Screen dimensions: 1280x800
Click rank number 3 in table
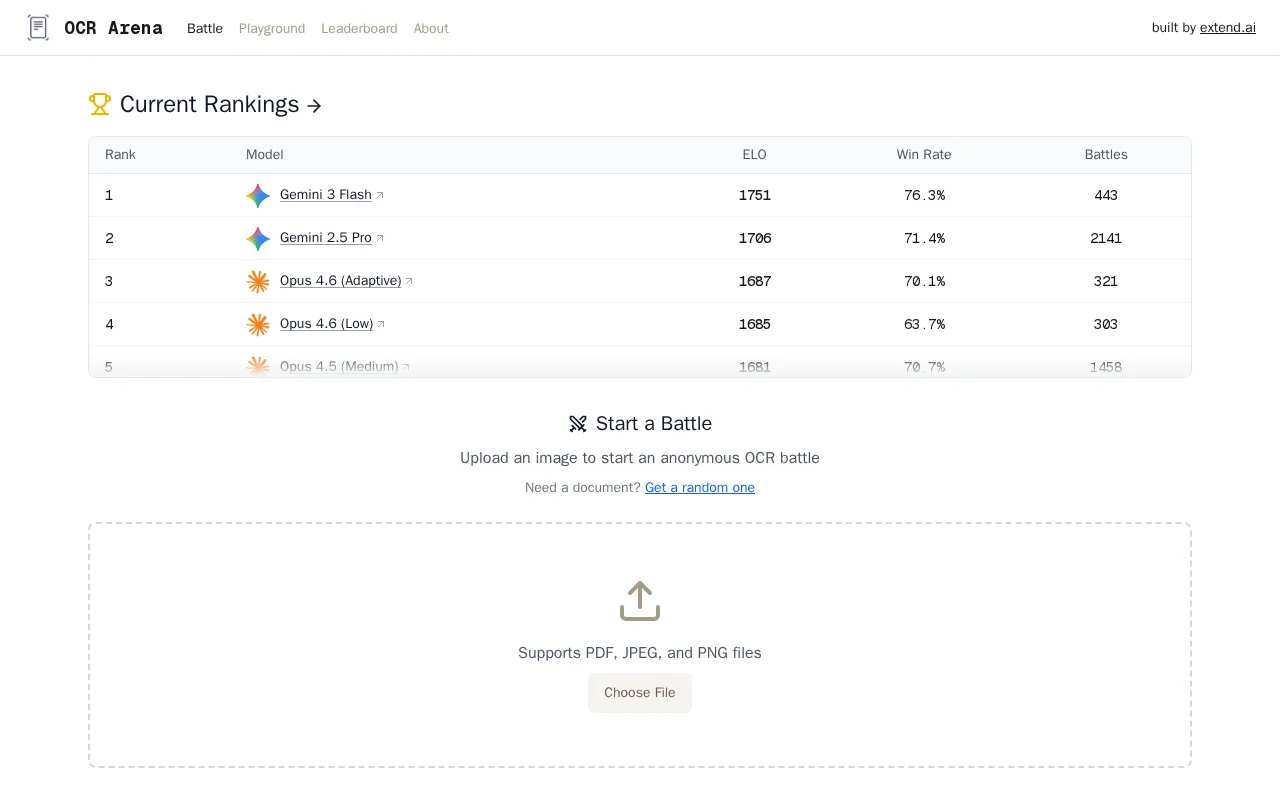click(x=109, y=281)
